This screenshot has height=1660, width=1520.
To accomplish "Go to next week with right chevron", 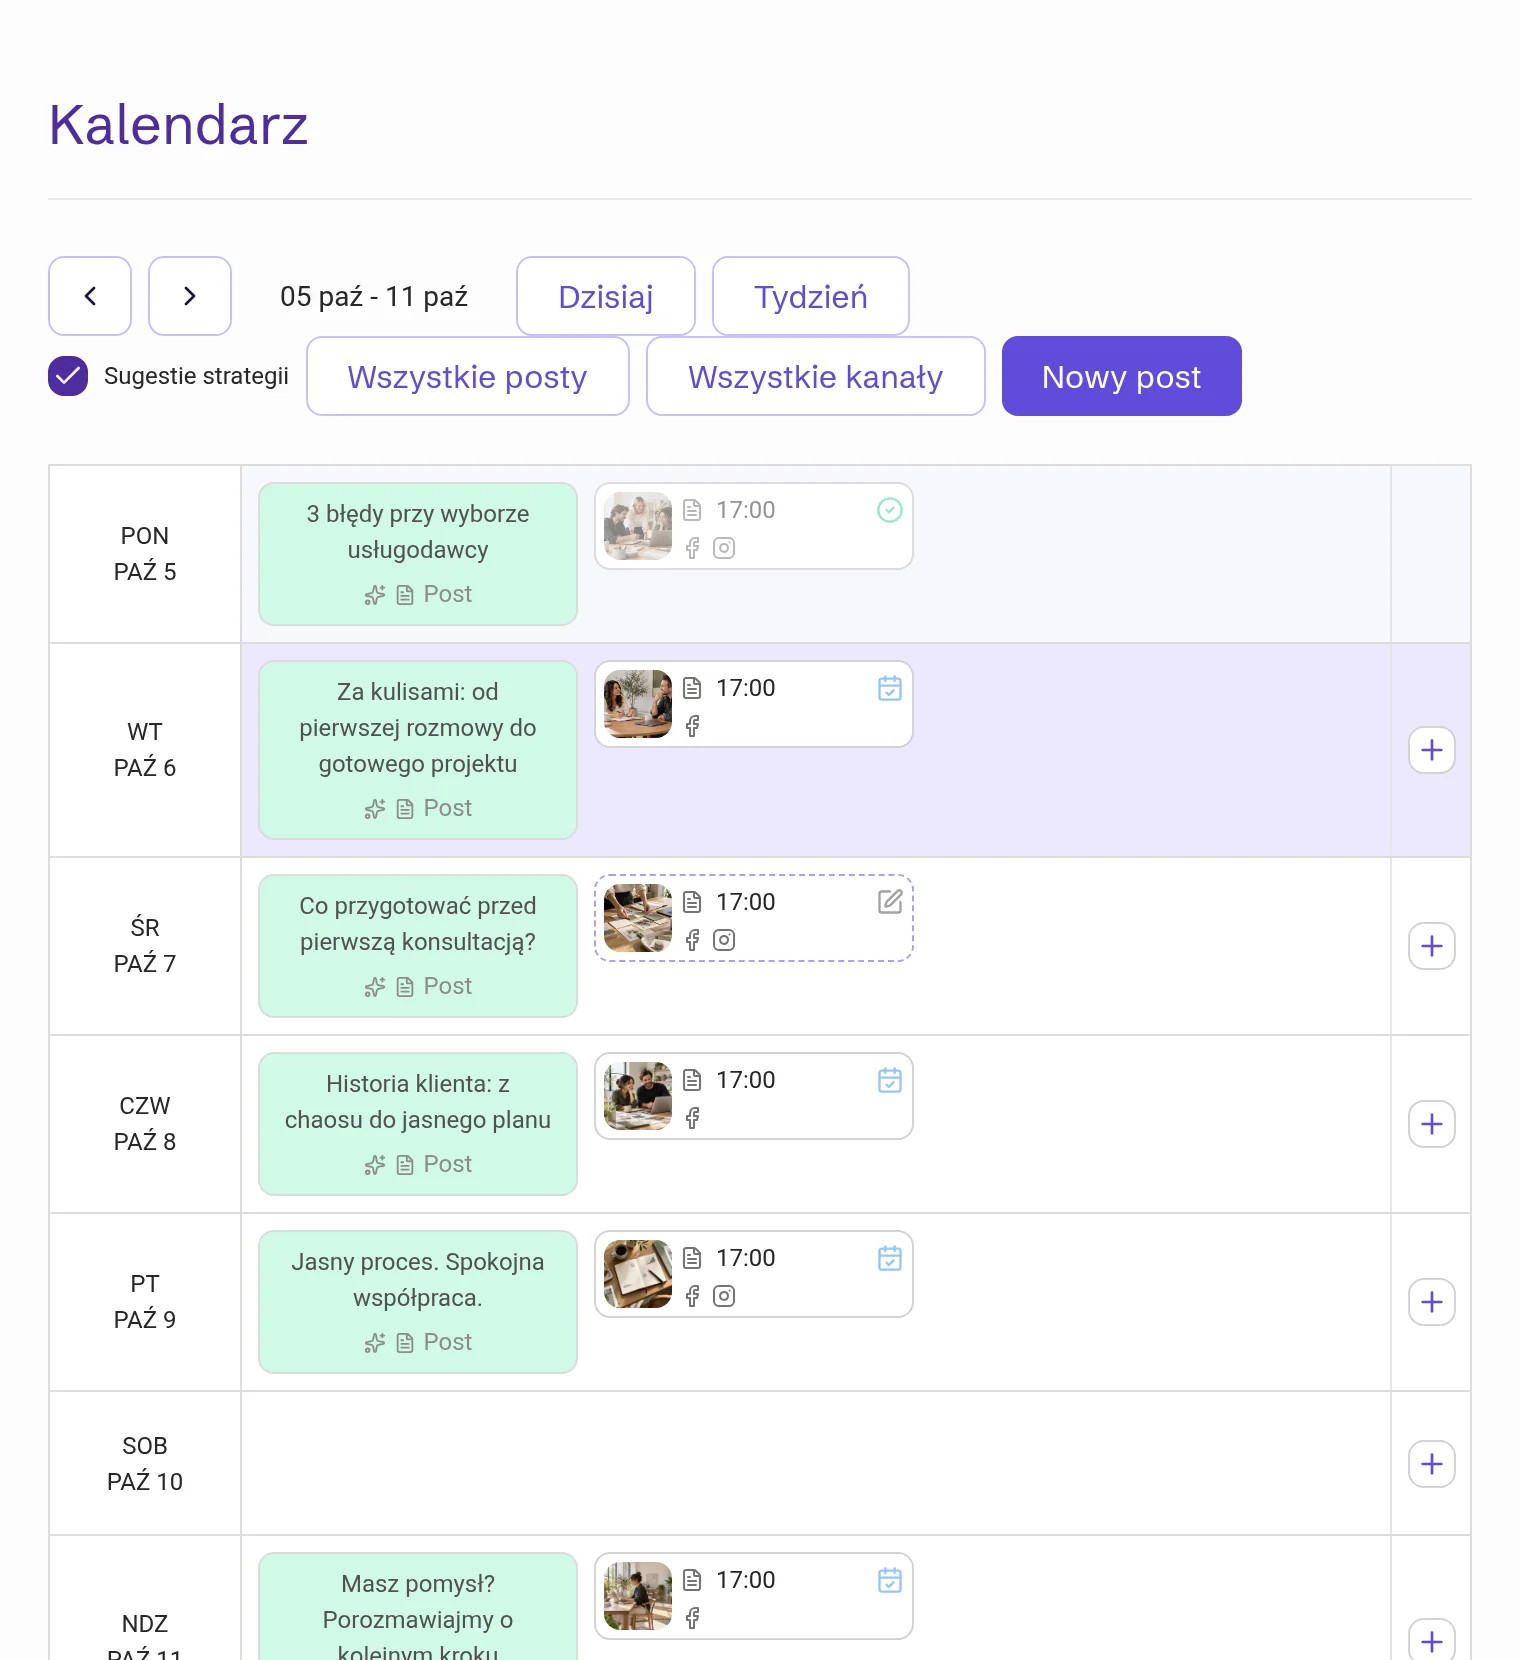I will point(190,296).
